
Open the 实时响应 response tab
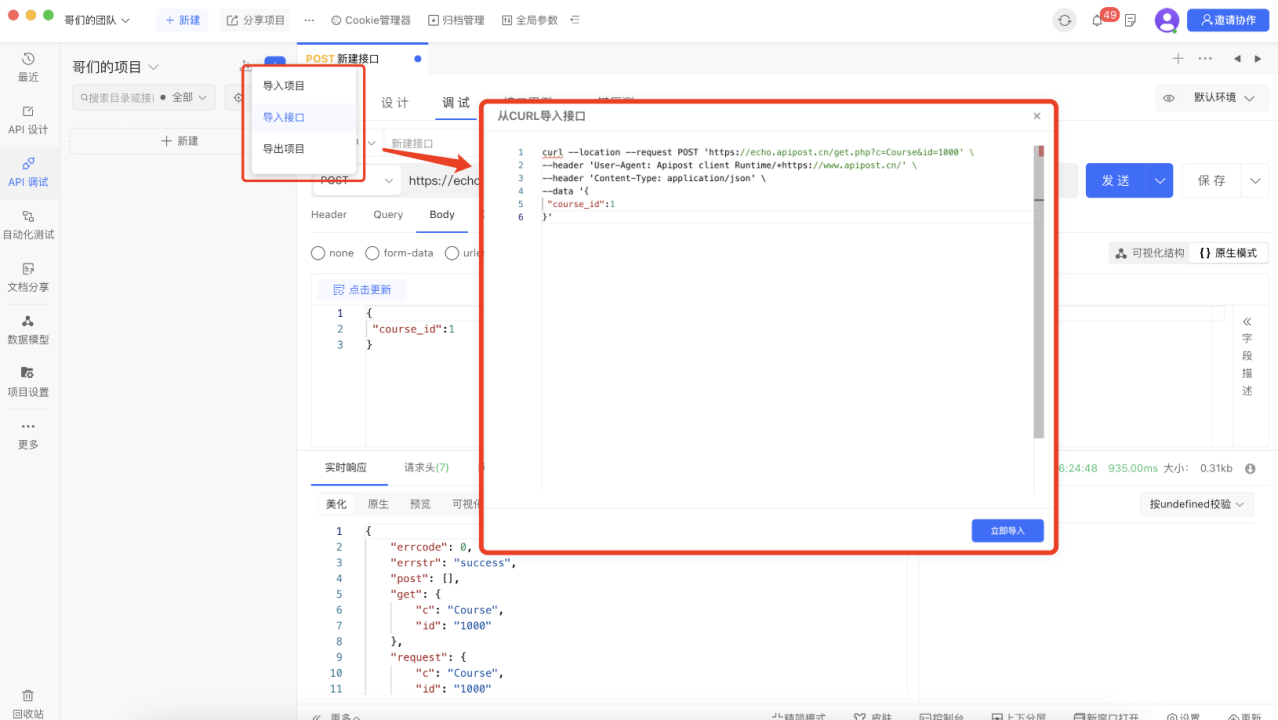tap(346, 467)
